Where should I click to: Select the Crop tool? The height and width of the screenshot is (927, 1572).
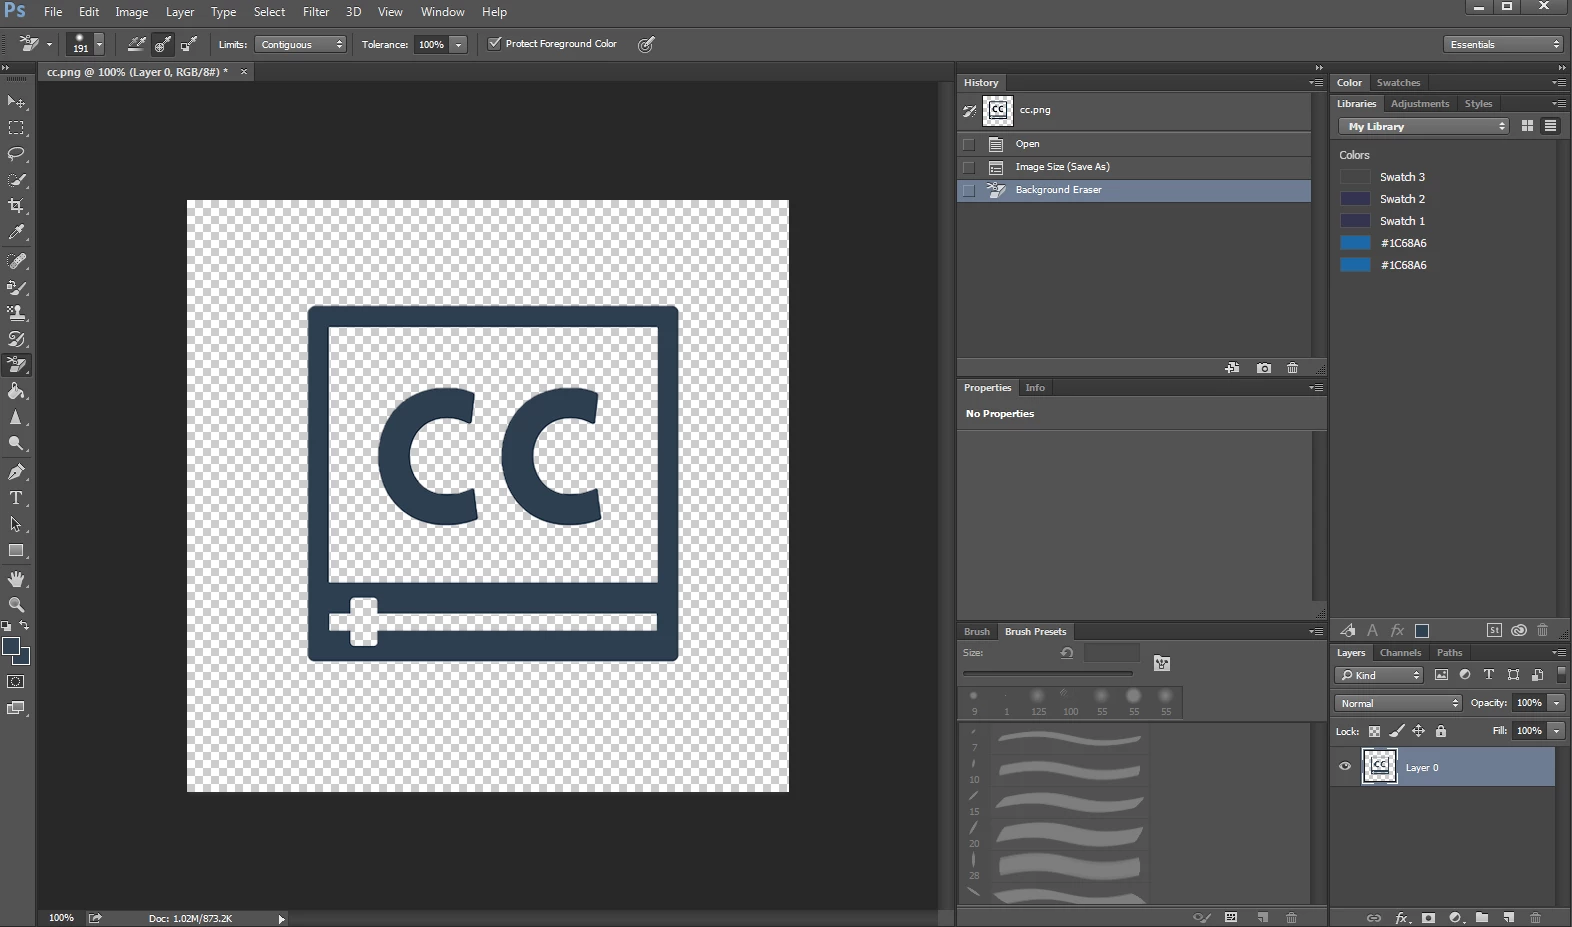click(16, 206)
